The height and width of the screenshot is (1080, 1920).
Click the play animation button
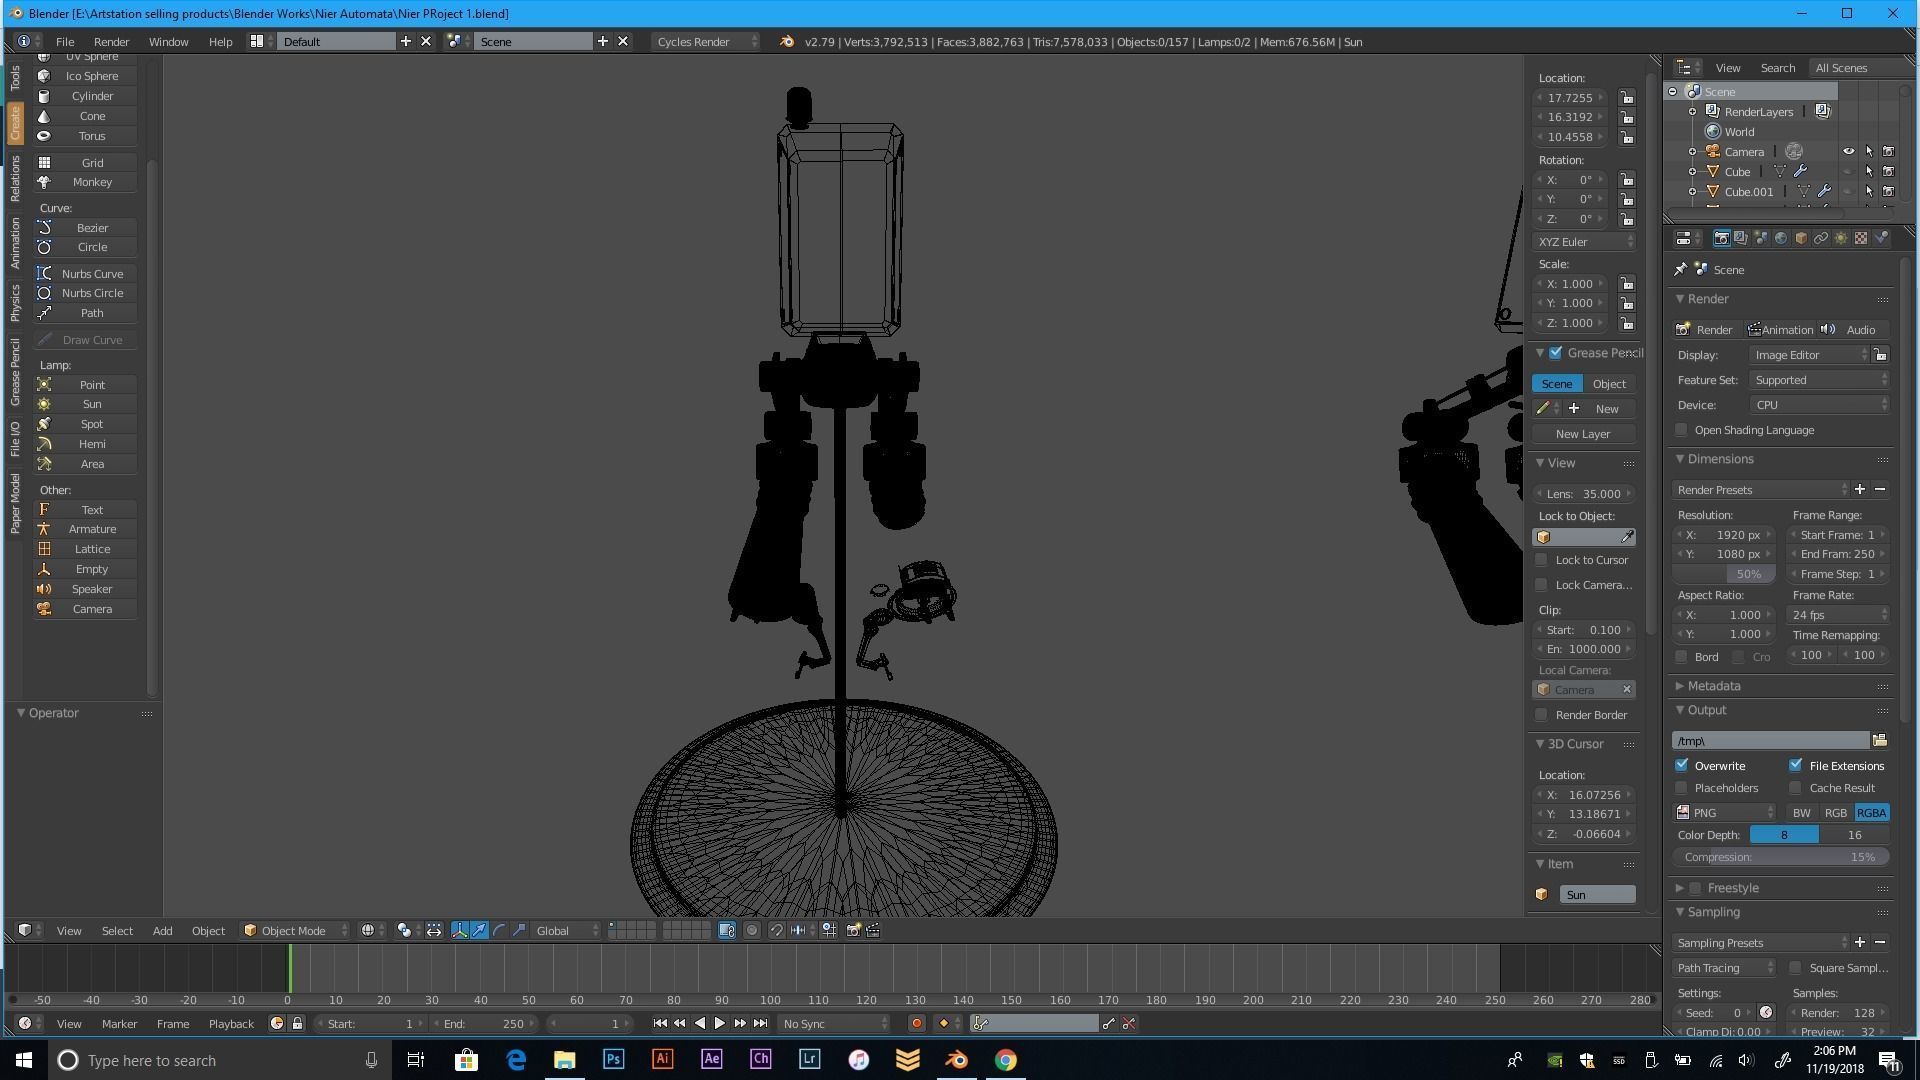point(719,1023)
